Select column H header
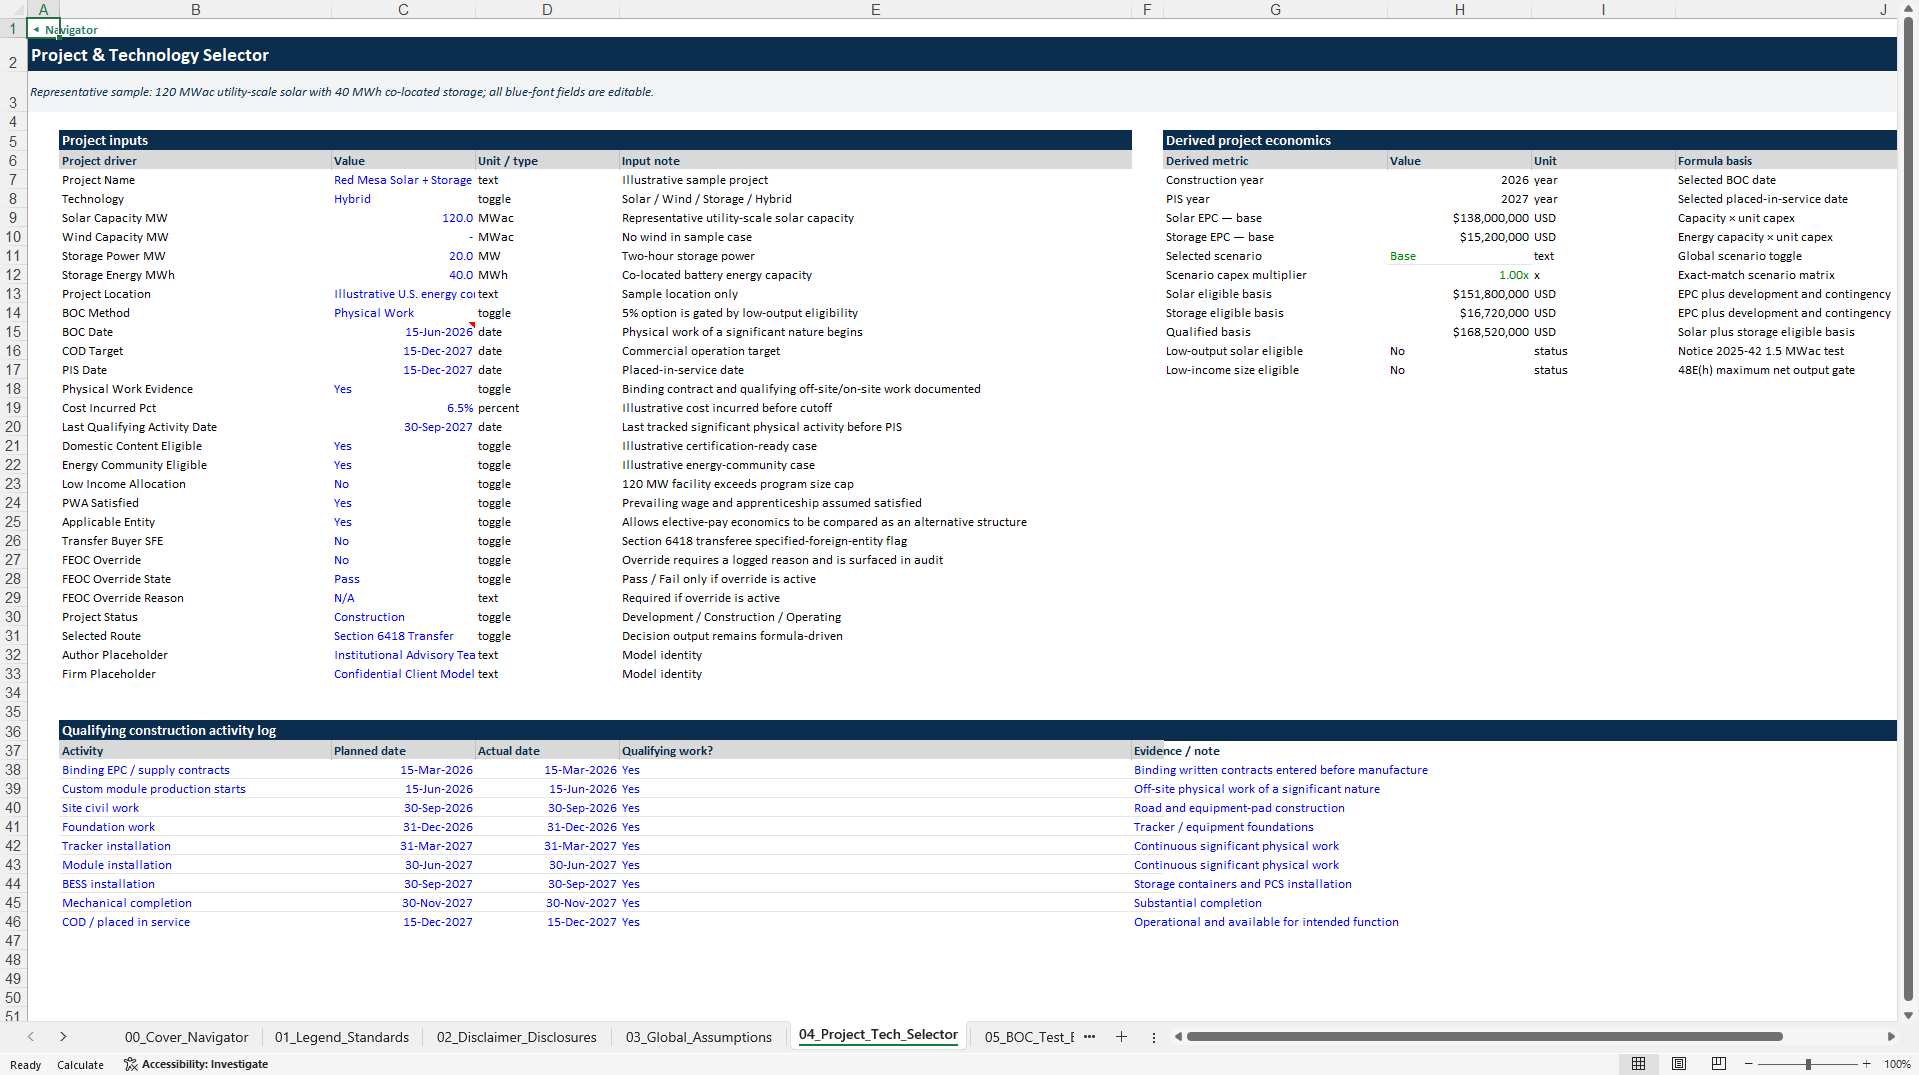The height and width of the screenshot is (1075, 1919). point(1459,9)
